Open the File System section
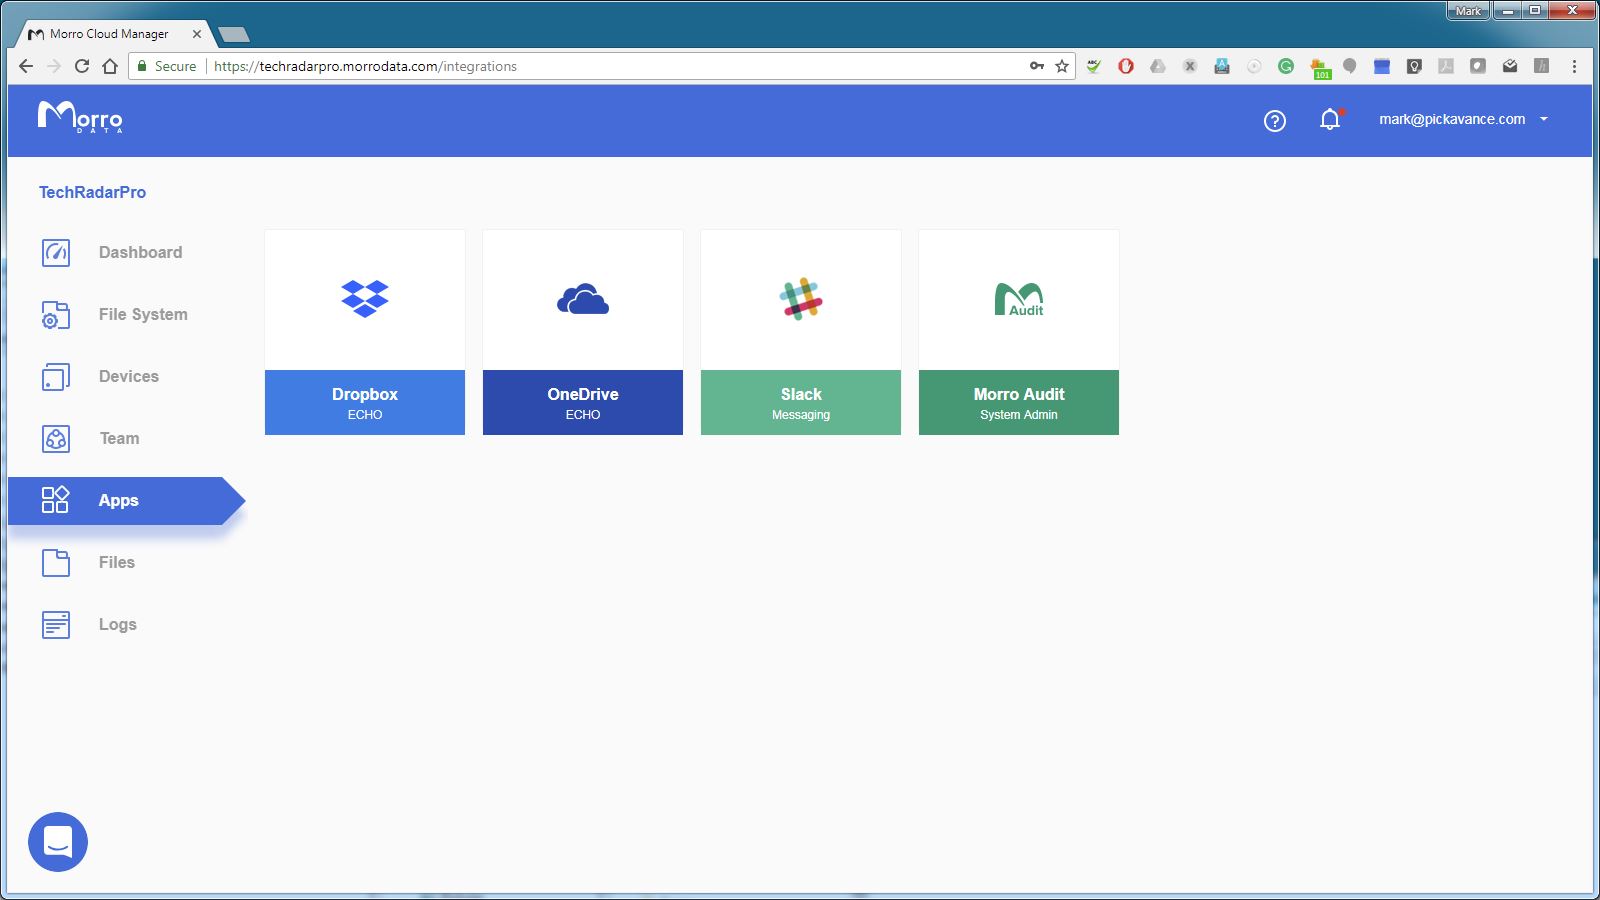This screenshot has height=900, width=1600. (143, 315)
